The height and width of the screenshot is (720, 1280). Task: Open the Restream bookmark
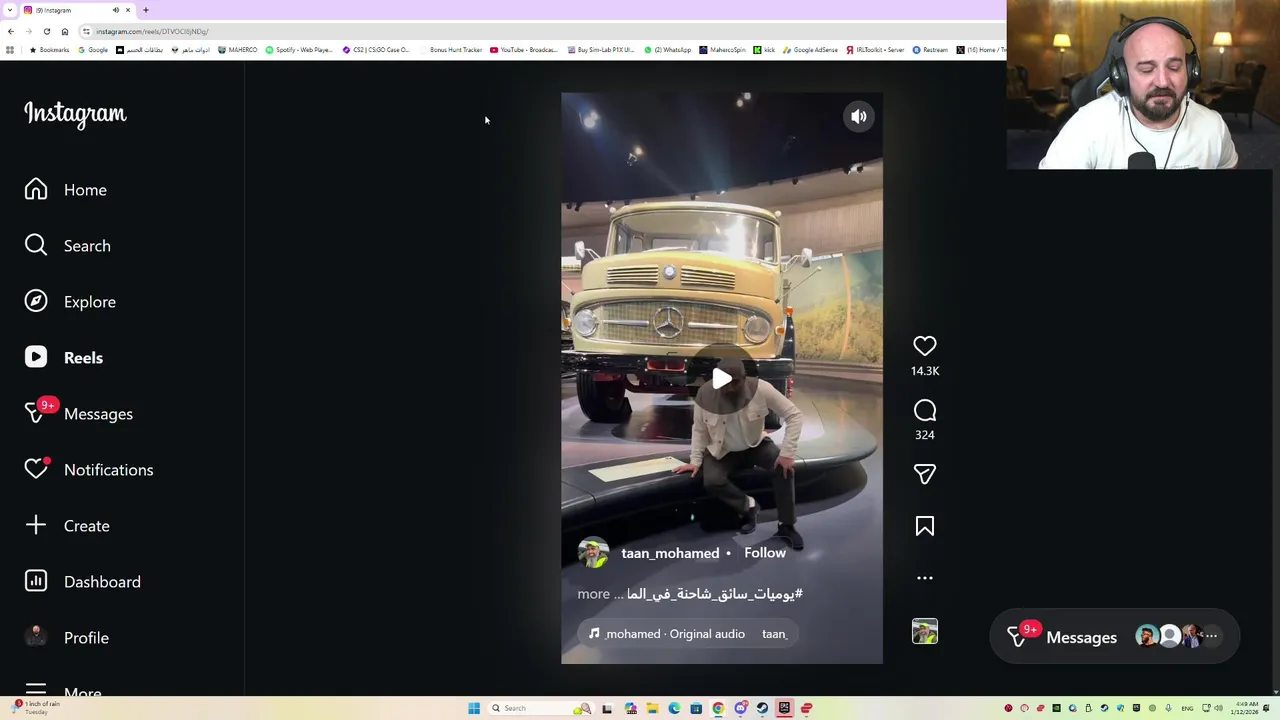(x=930, y=50)
